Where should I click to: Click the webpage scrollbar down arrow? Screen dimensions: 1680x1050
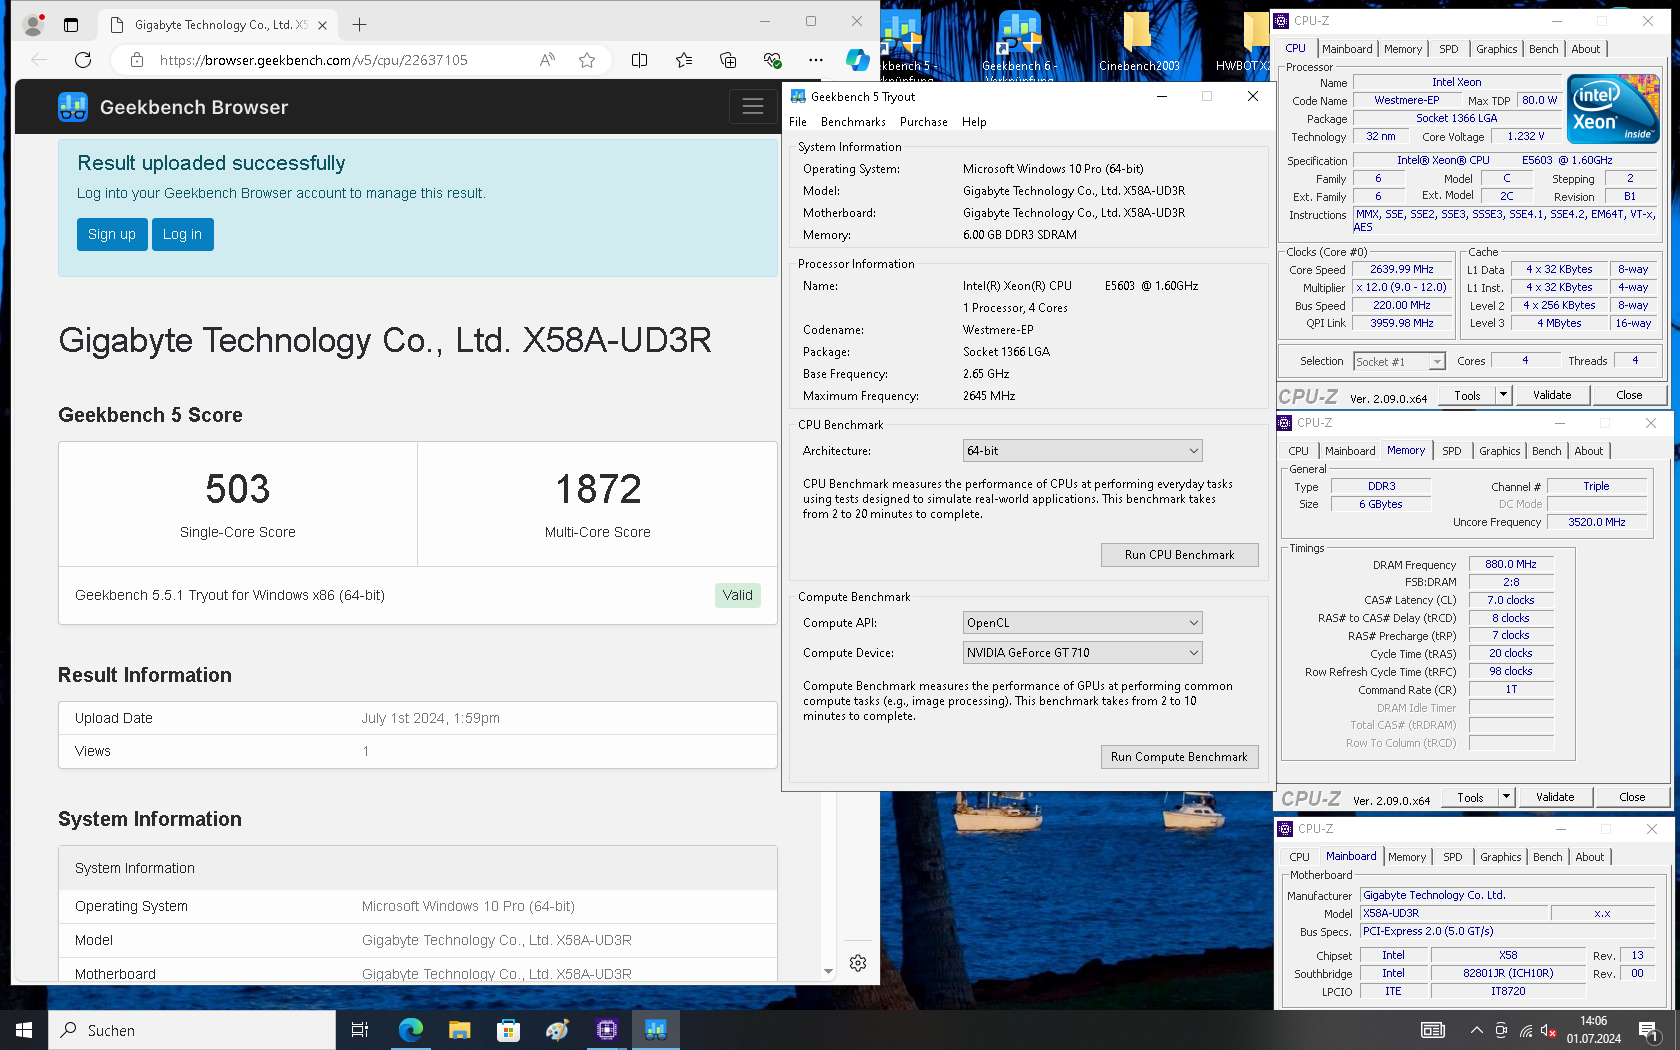coord(828,971)
